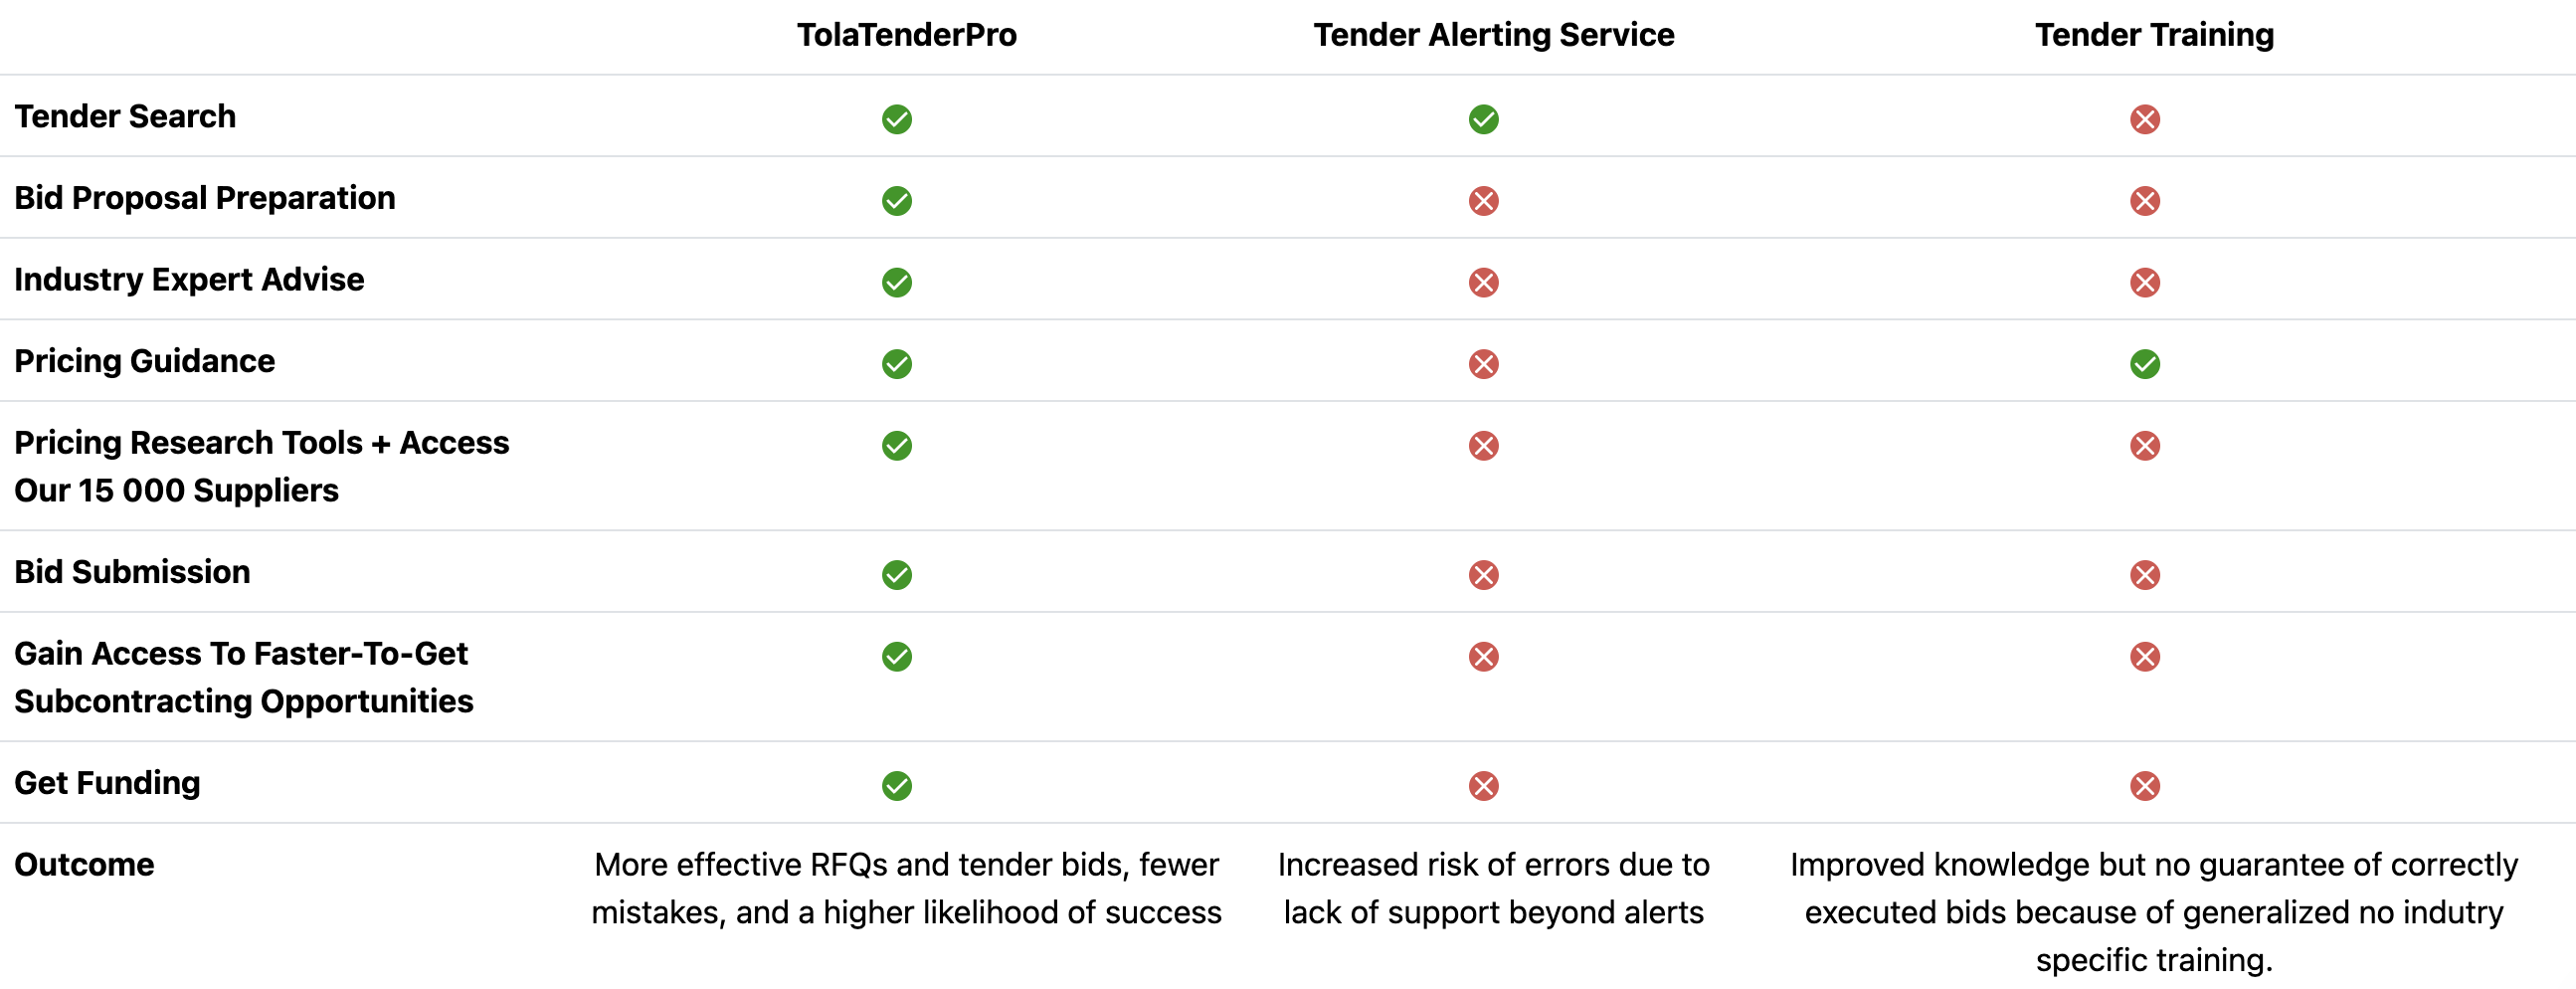This screenshot has width=2576, height=989.
Task: Click the Outcome row label
Action: tap(84, 864)
